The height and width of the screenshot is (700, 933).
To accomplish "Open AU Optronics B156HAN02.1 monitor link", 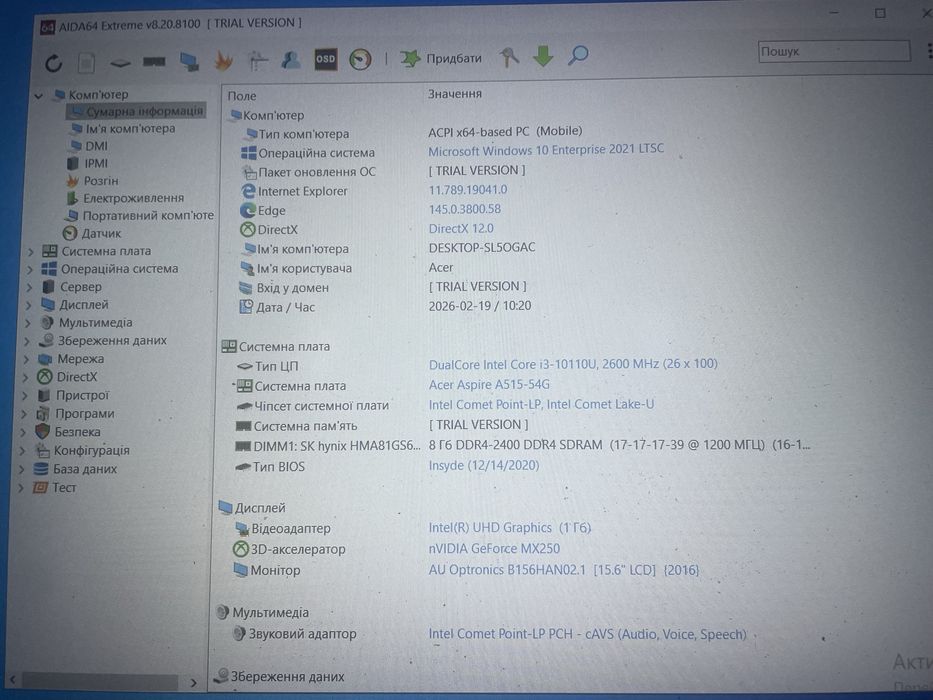I will 563,570.
